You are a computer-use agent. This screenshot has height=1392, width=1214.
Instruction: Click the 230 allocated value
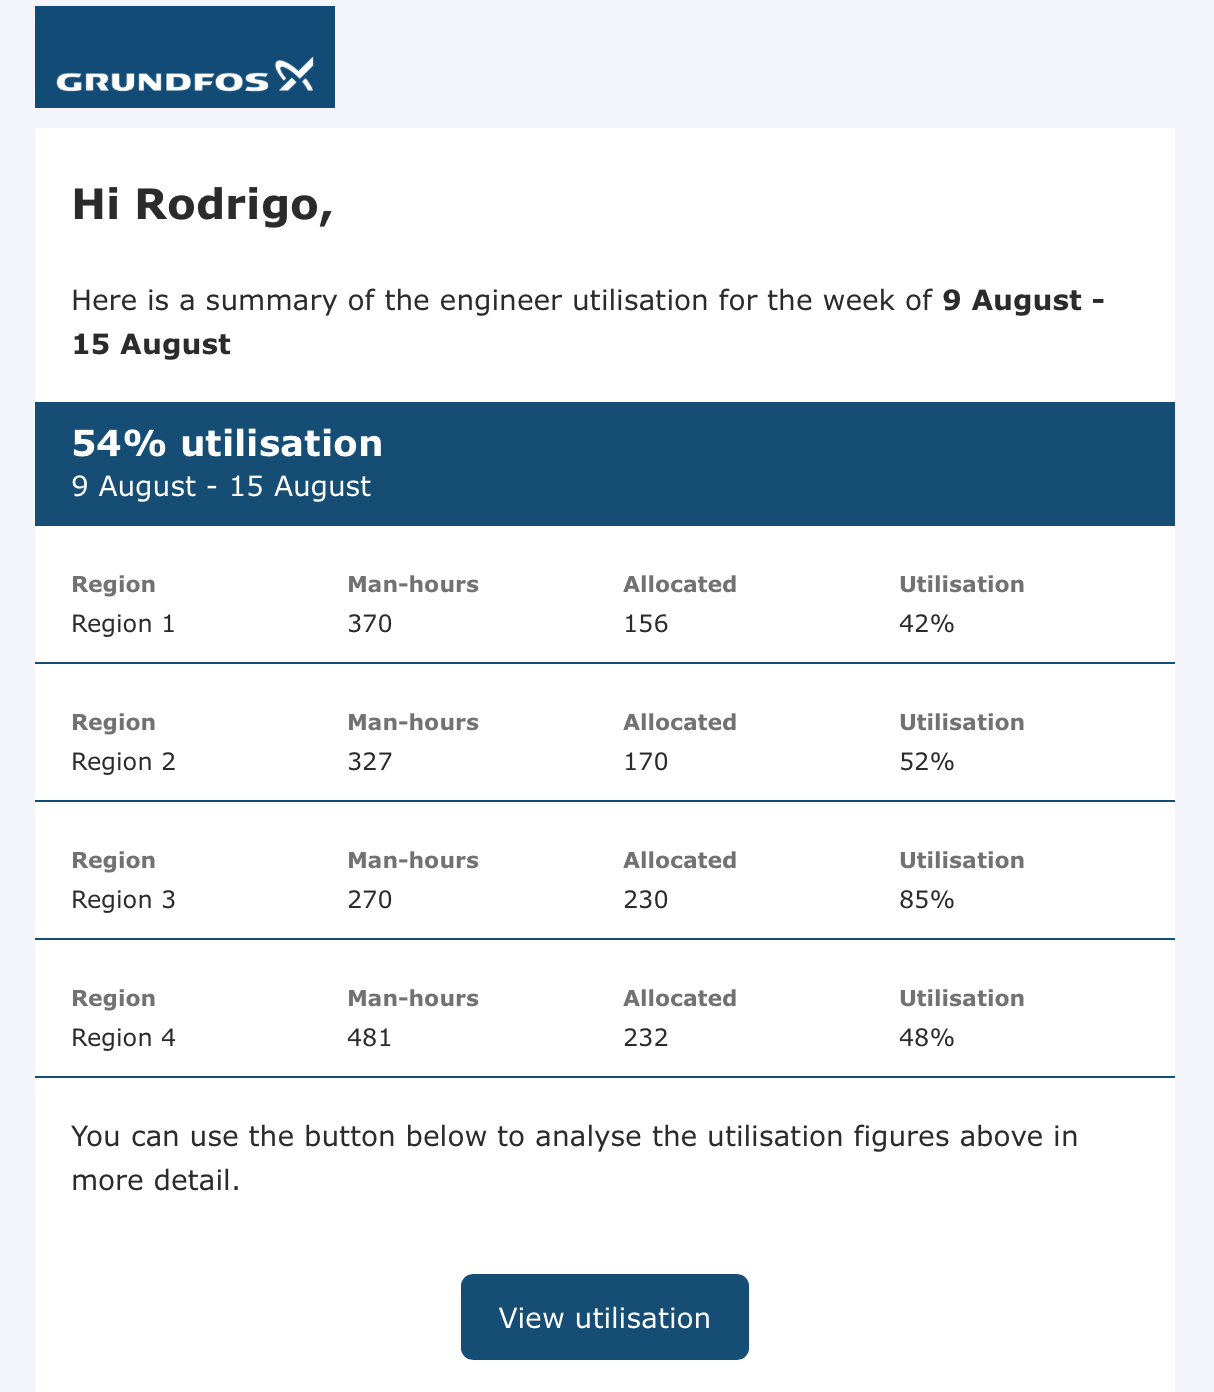pos(646,900)
